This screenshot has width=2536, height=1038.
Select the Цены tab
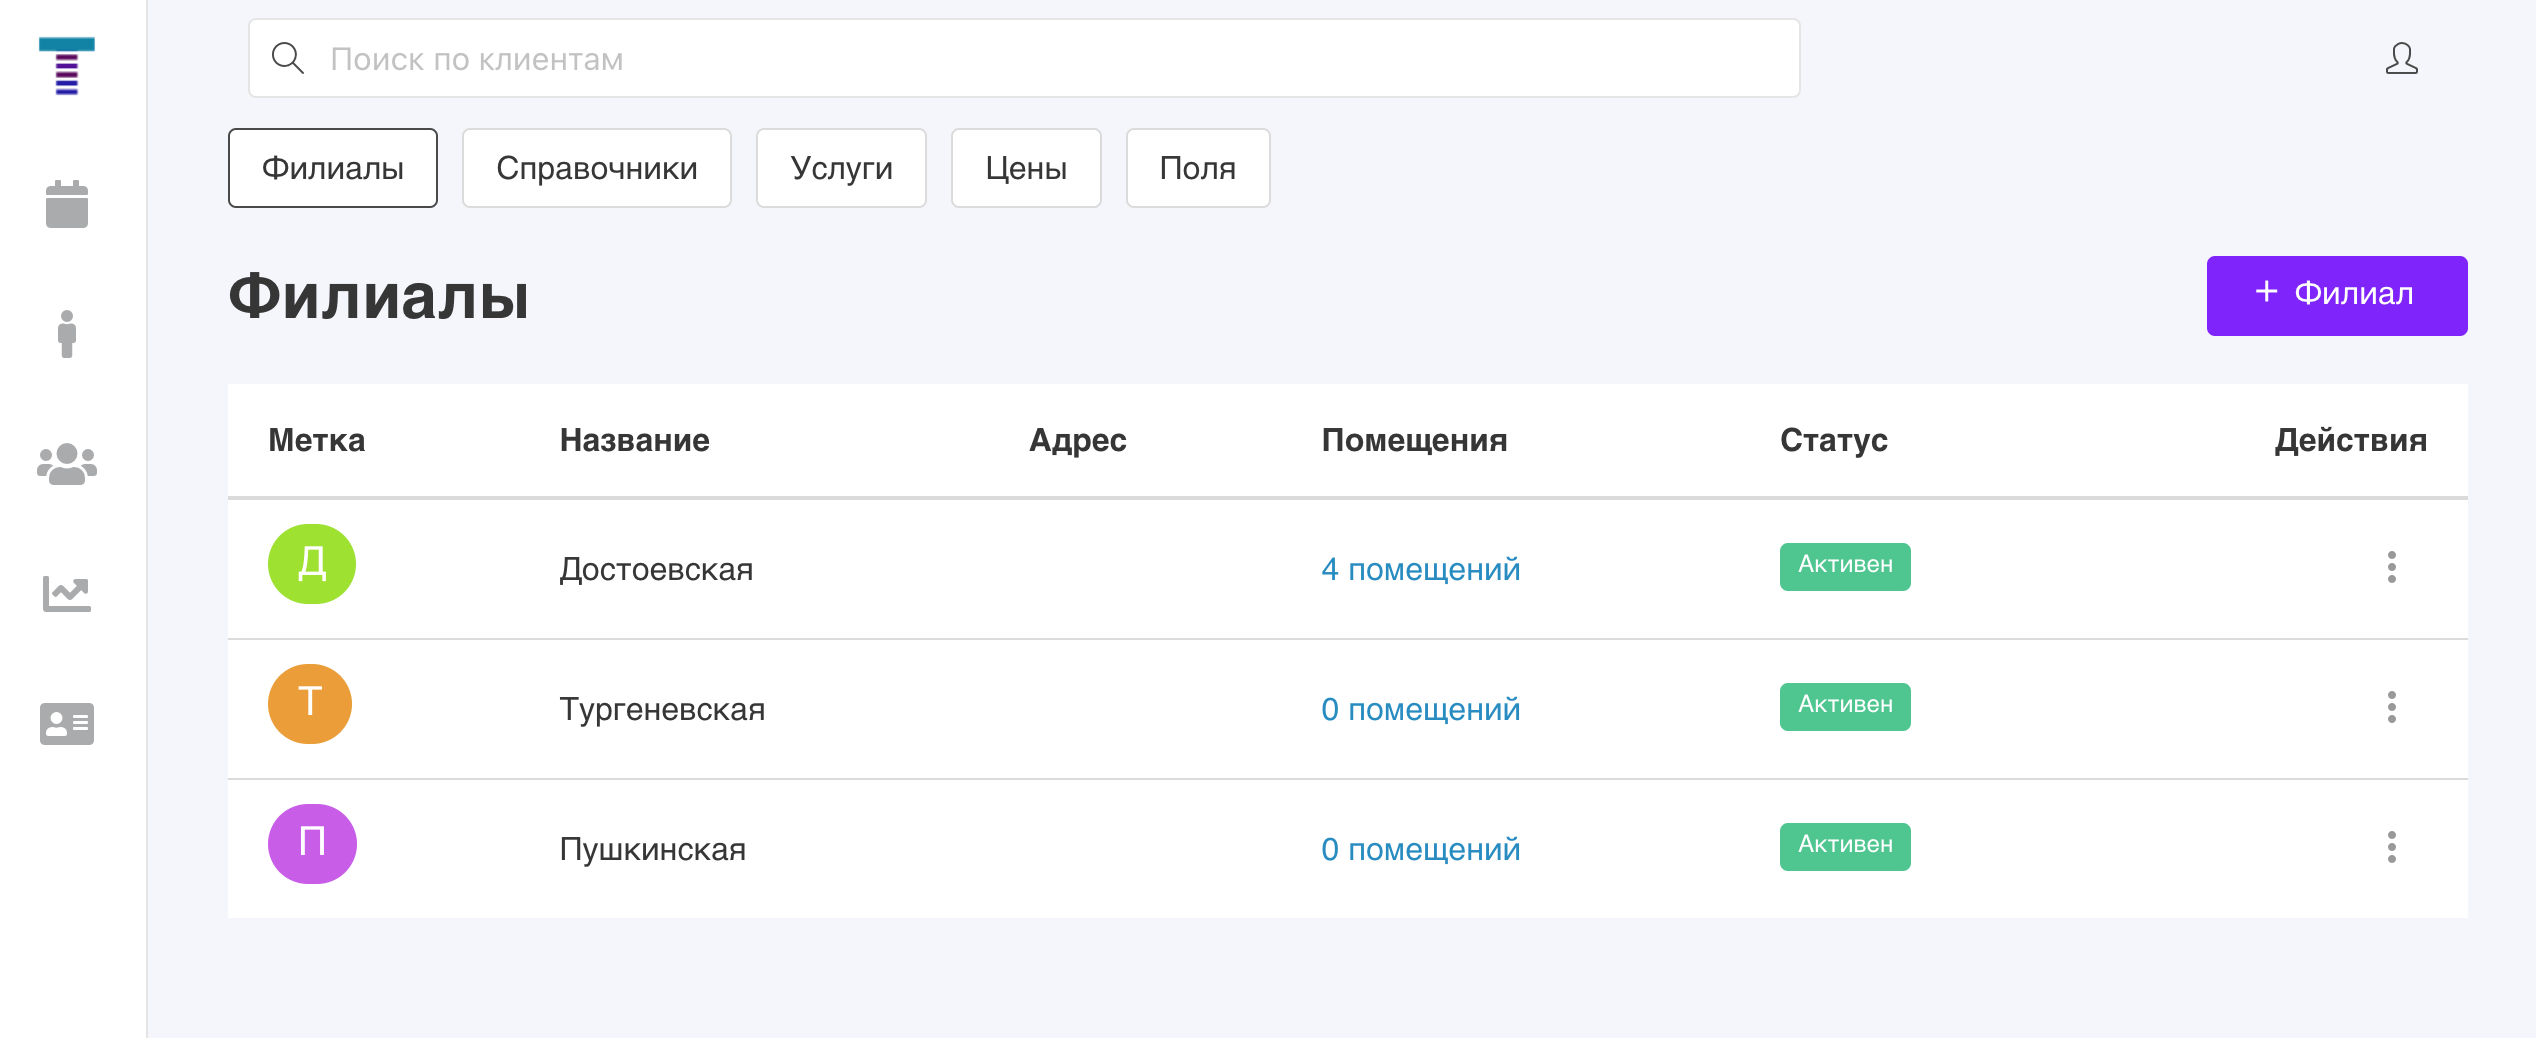point(1026,168)
